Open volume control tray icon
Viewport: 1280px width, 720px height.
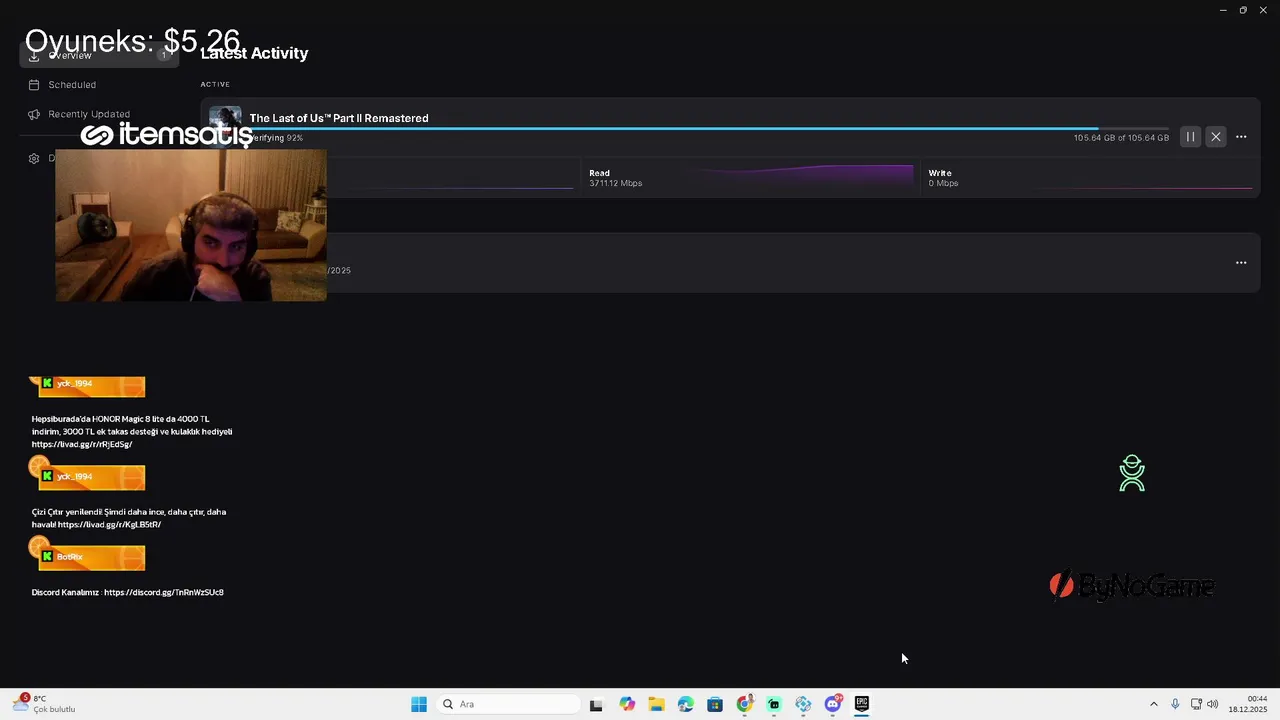point(1212,704)
